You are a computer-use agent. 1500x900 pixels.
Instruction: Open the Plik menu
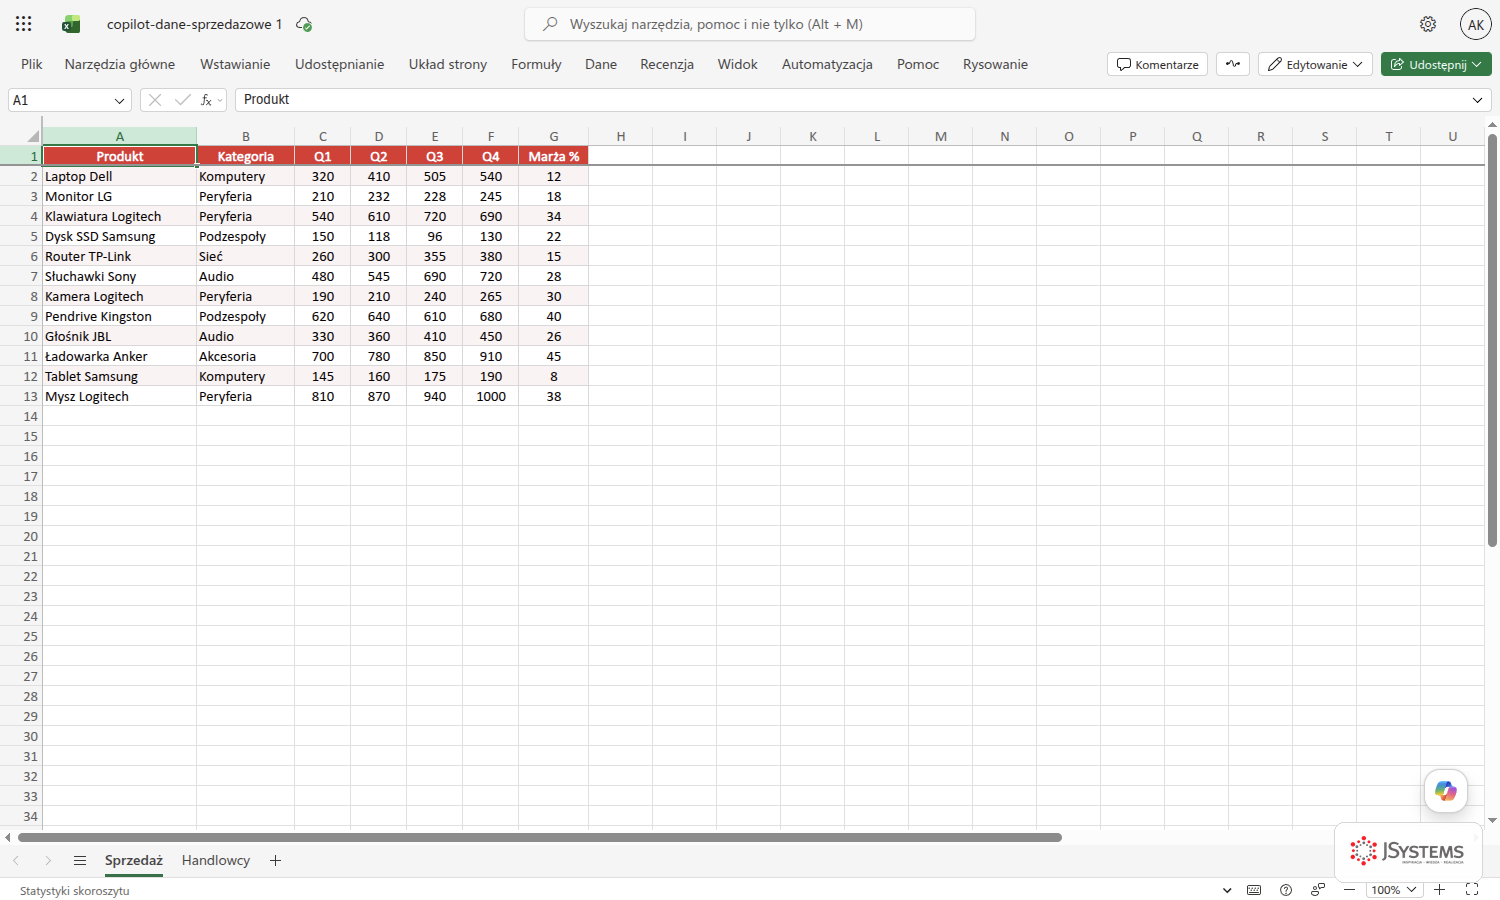click(32, 64)
